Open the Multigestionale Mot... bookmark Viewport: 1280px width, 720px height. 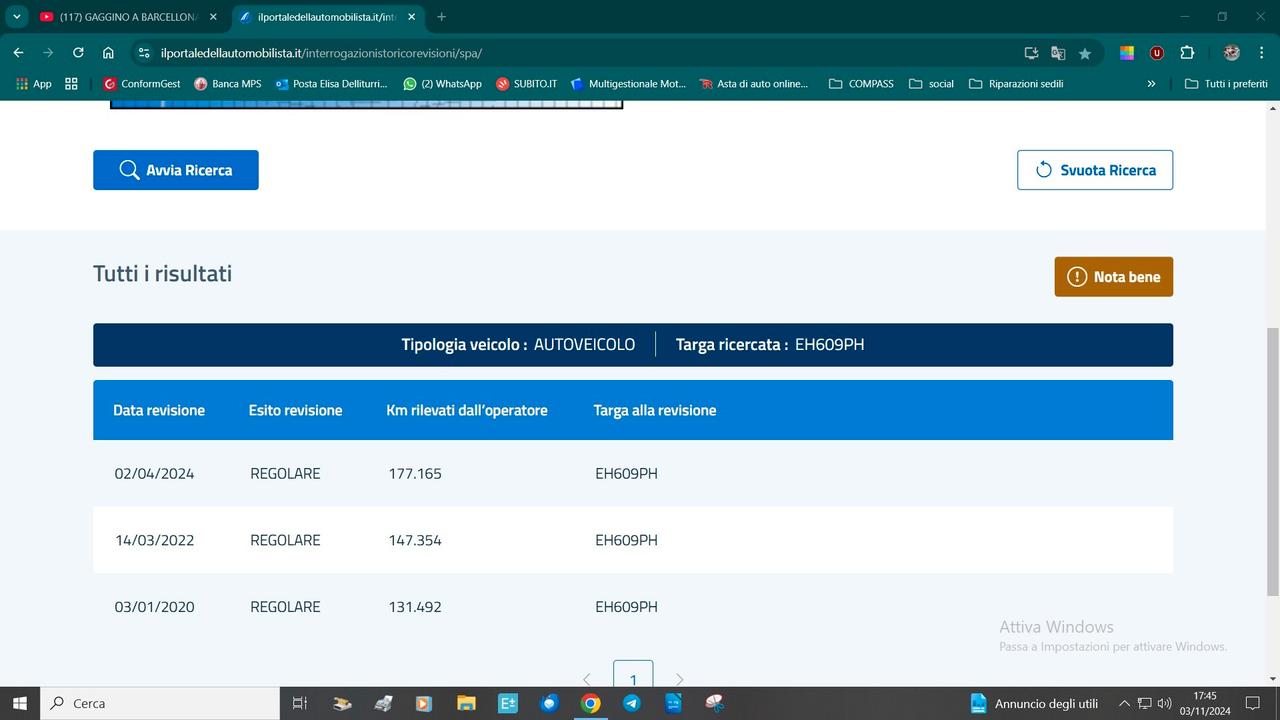[628, 84]
